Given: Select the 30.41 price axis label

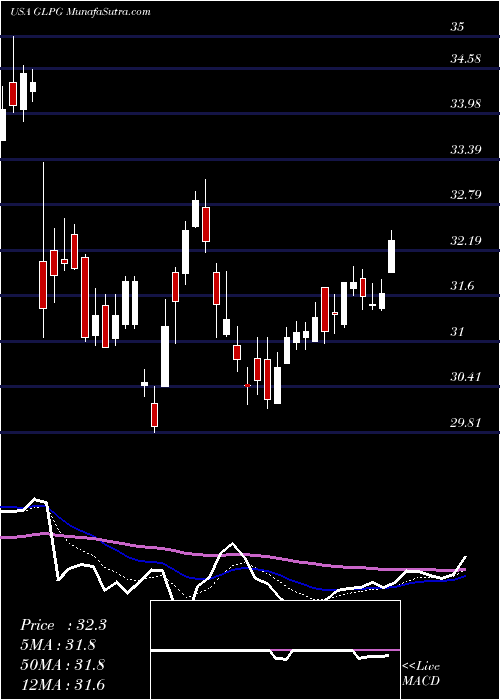Looking at the screenshot, I should pos(466,377).
